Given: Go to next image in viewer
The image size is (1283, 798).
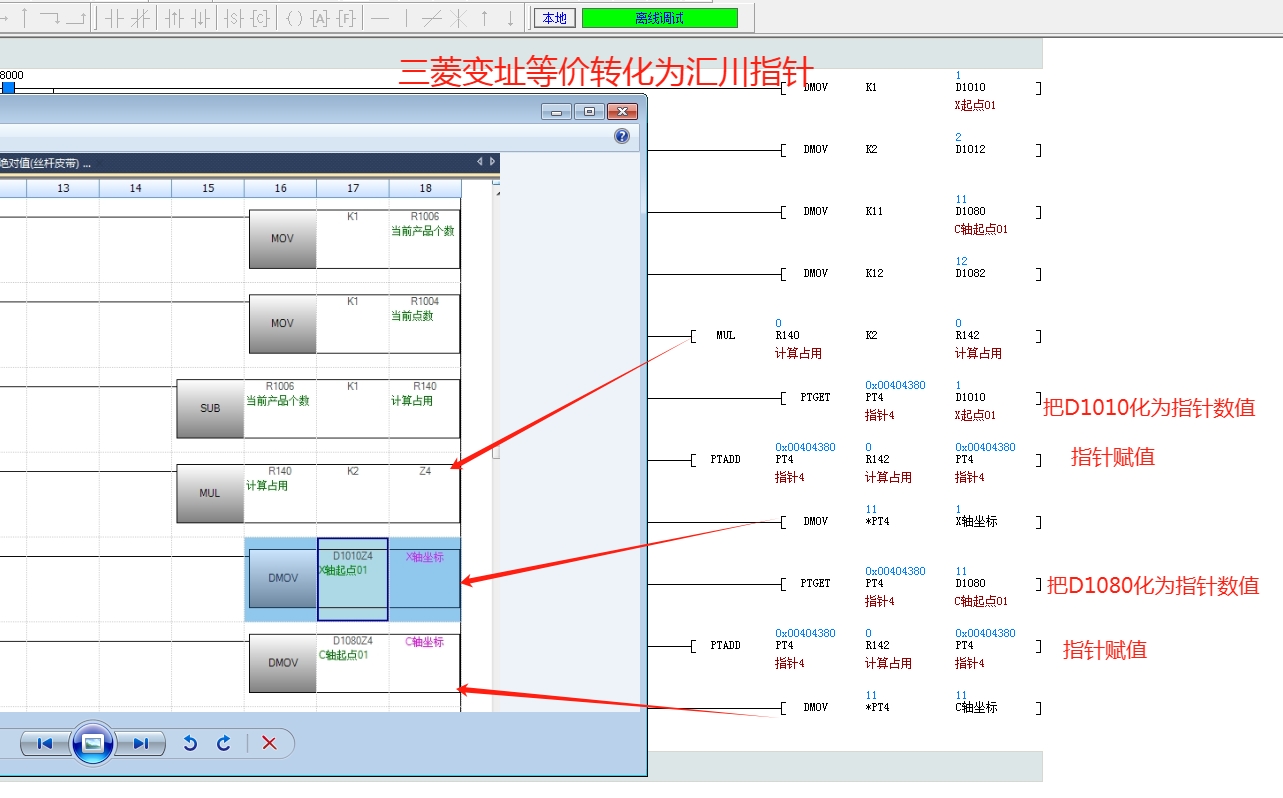Looking at the screenshot, I should pyautogui.click(x=140, y=743).
